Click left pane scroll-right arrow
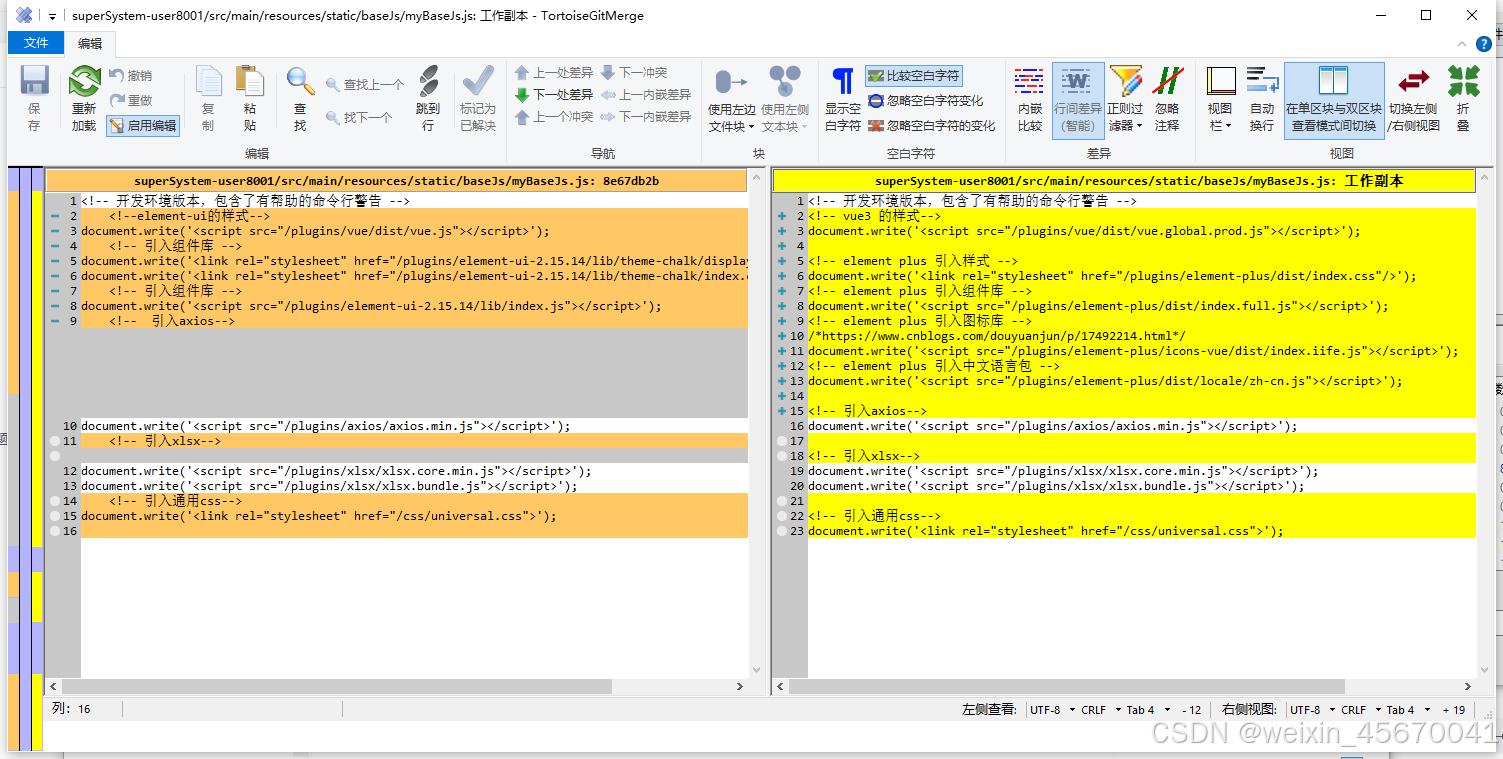This screenshot has width=1503, height=759. pos(740,687)
